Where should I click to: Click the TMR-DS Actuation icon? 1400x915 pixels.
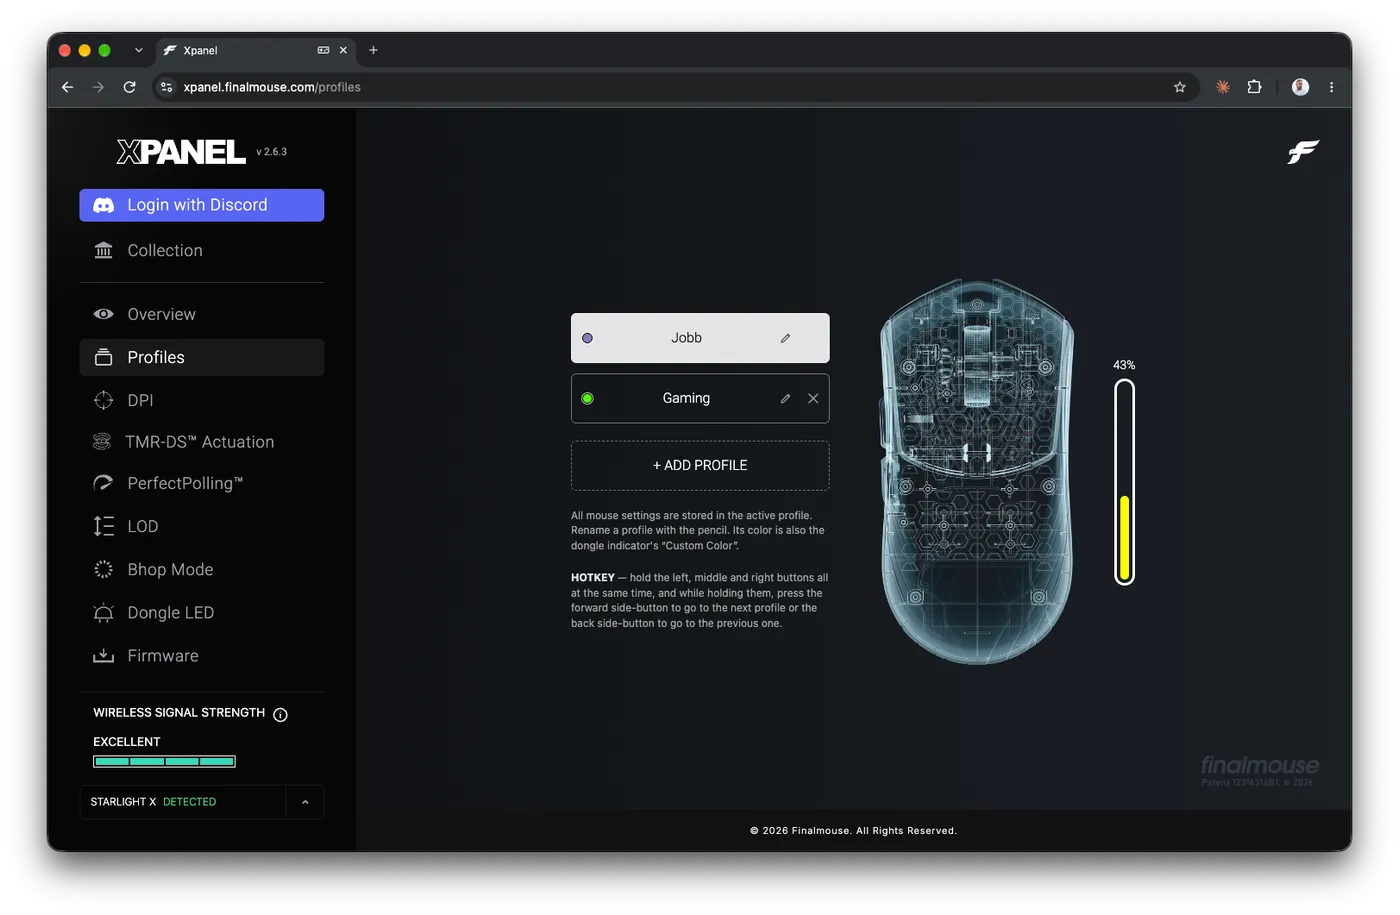click(x=102, y=442)
